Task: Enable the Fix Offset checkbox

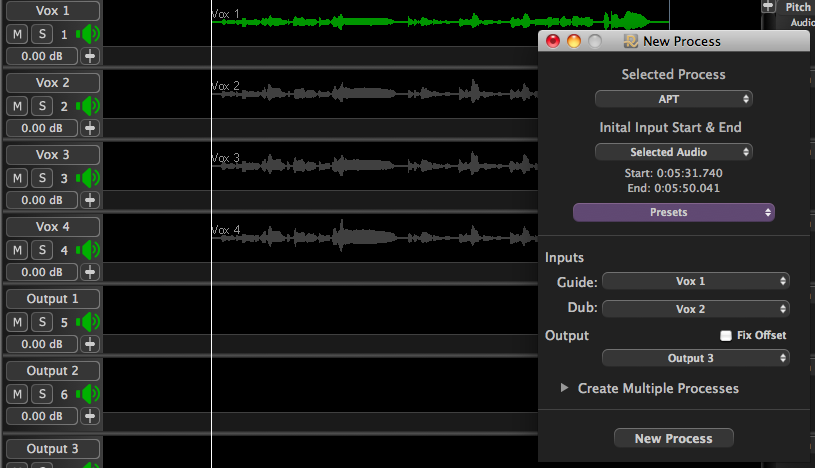Action: tap(726, 336)
